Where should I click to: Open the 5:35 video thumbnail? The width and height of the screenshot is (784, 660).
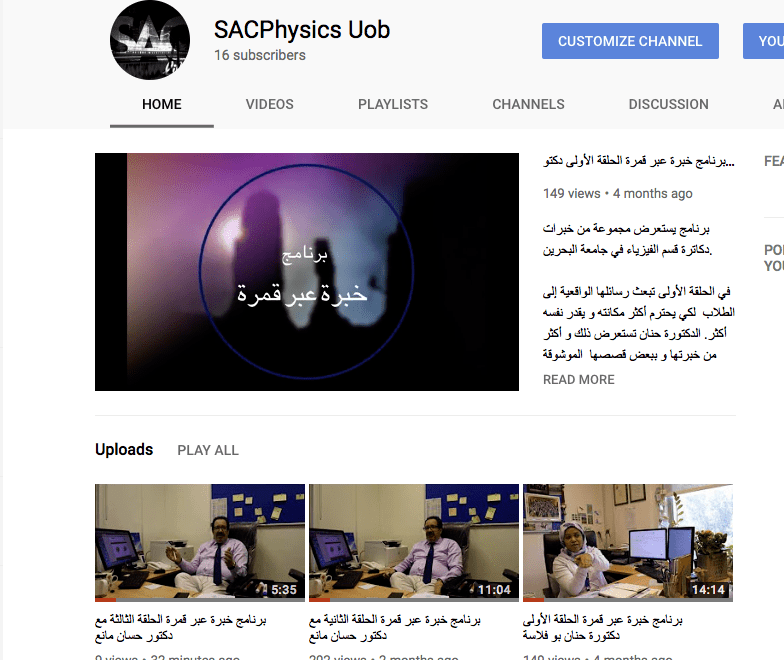200,542
